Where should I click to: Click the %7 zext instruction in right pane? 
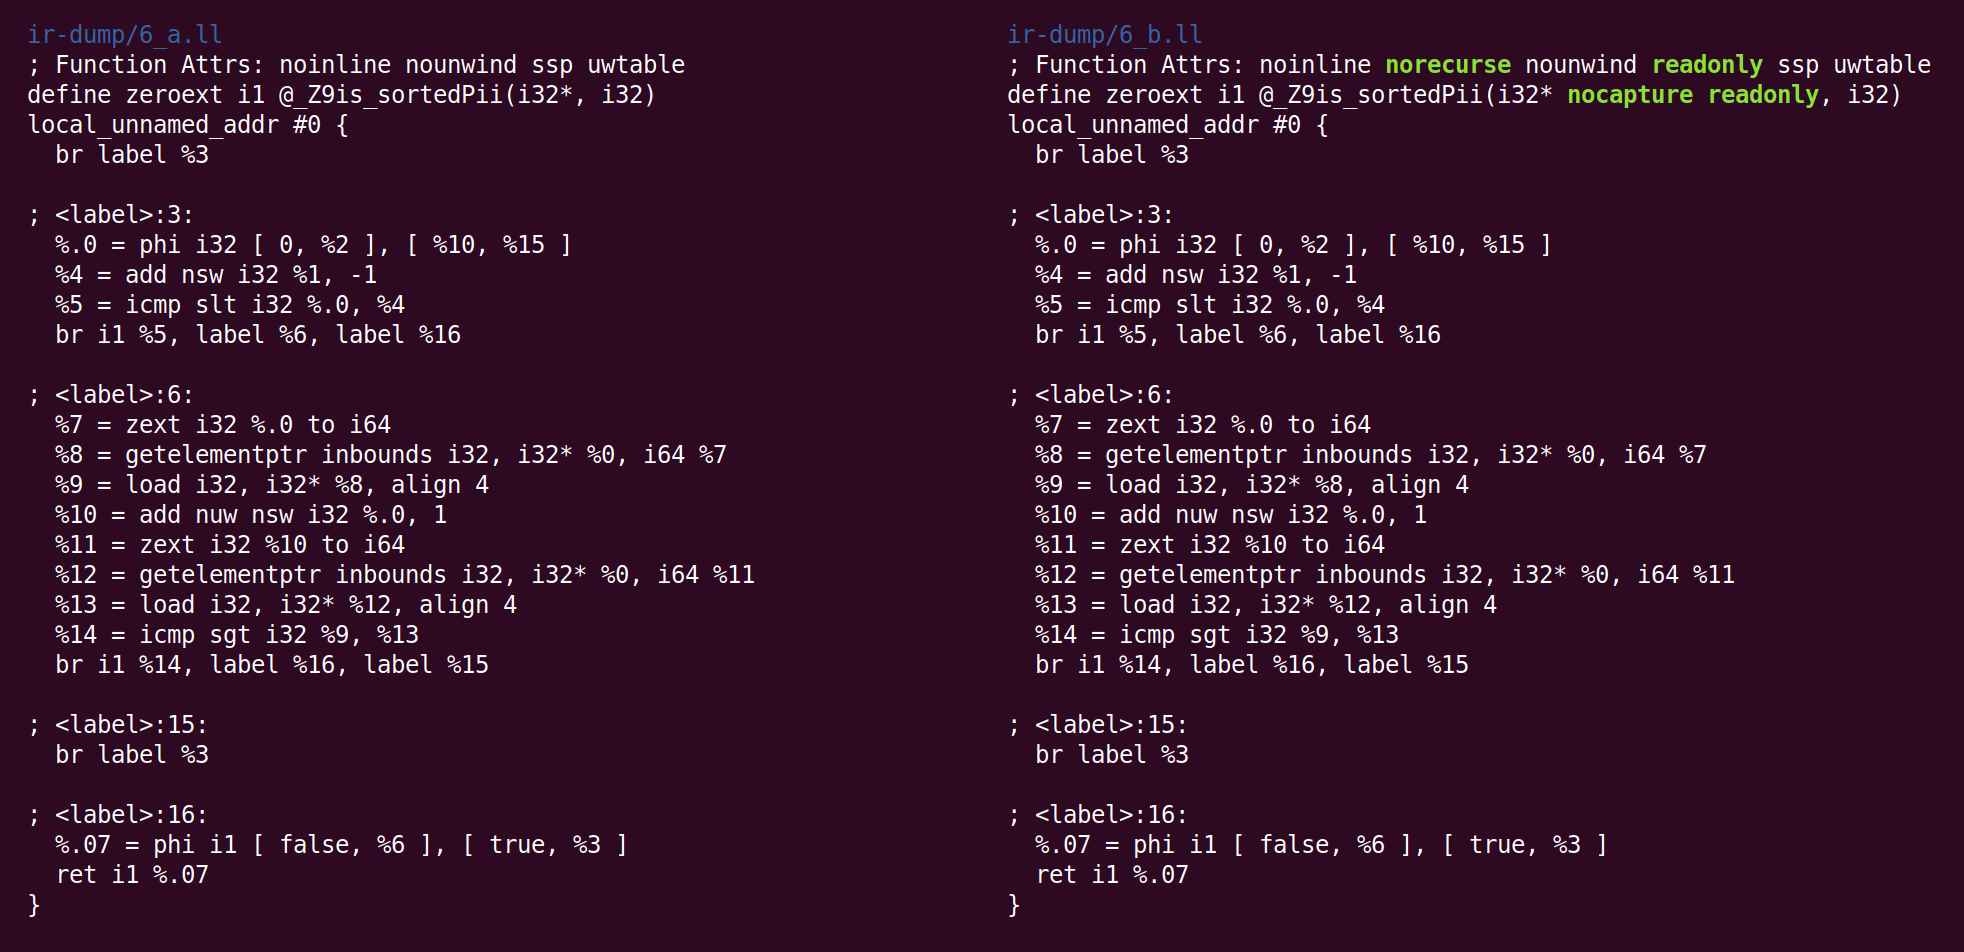click(x=1202, y=425)
